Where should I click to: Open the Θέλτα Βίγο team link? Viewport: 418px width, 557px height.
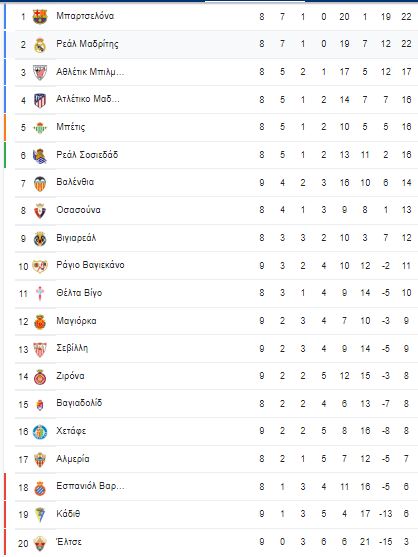(79, 293)
